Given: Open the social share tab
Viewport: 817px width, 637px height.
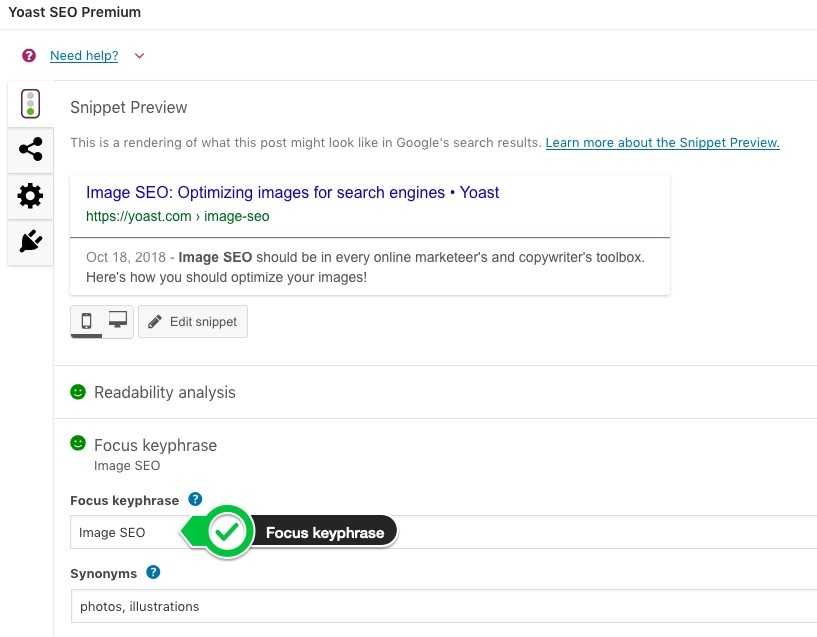Looking at the screenshot, I should (x=30, y=149).
